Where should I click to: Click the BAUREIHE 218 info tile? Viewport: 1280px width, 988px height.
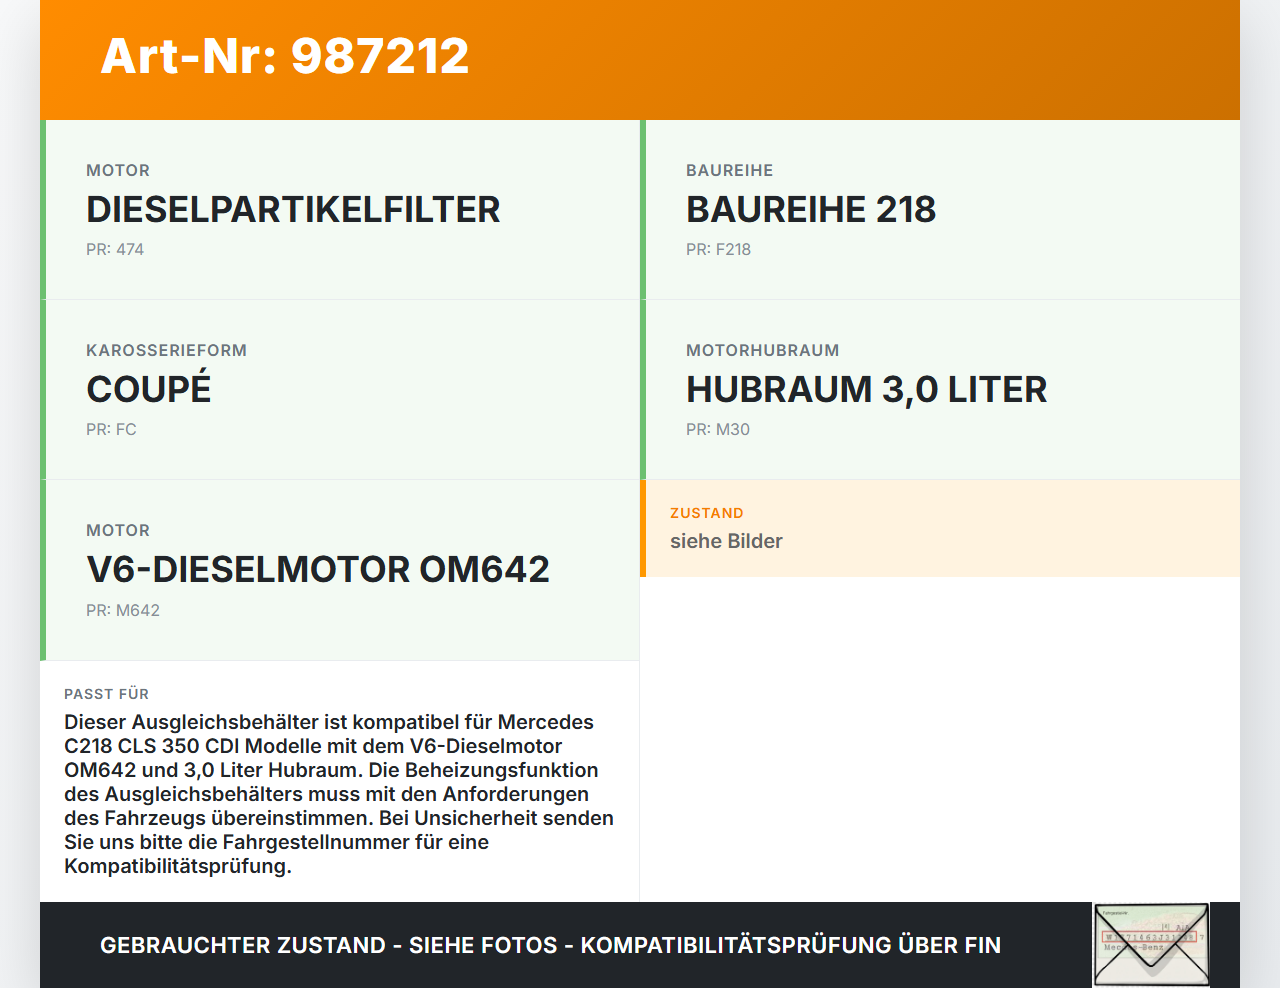click(x=940, y=210)
